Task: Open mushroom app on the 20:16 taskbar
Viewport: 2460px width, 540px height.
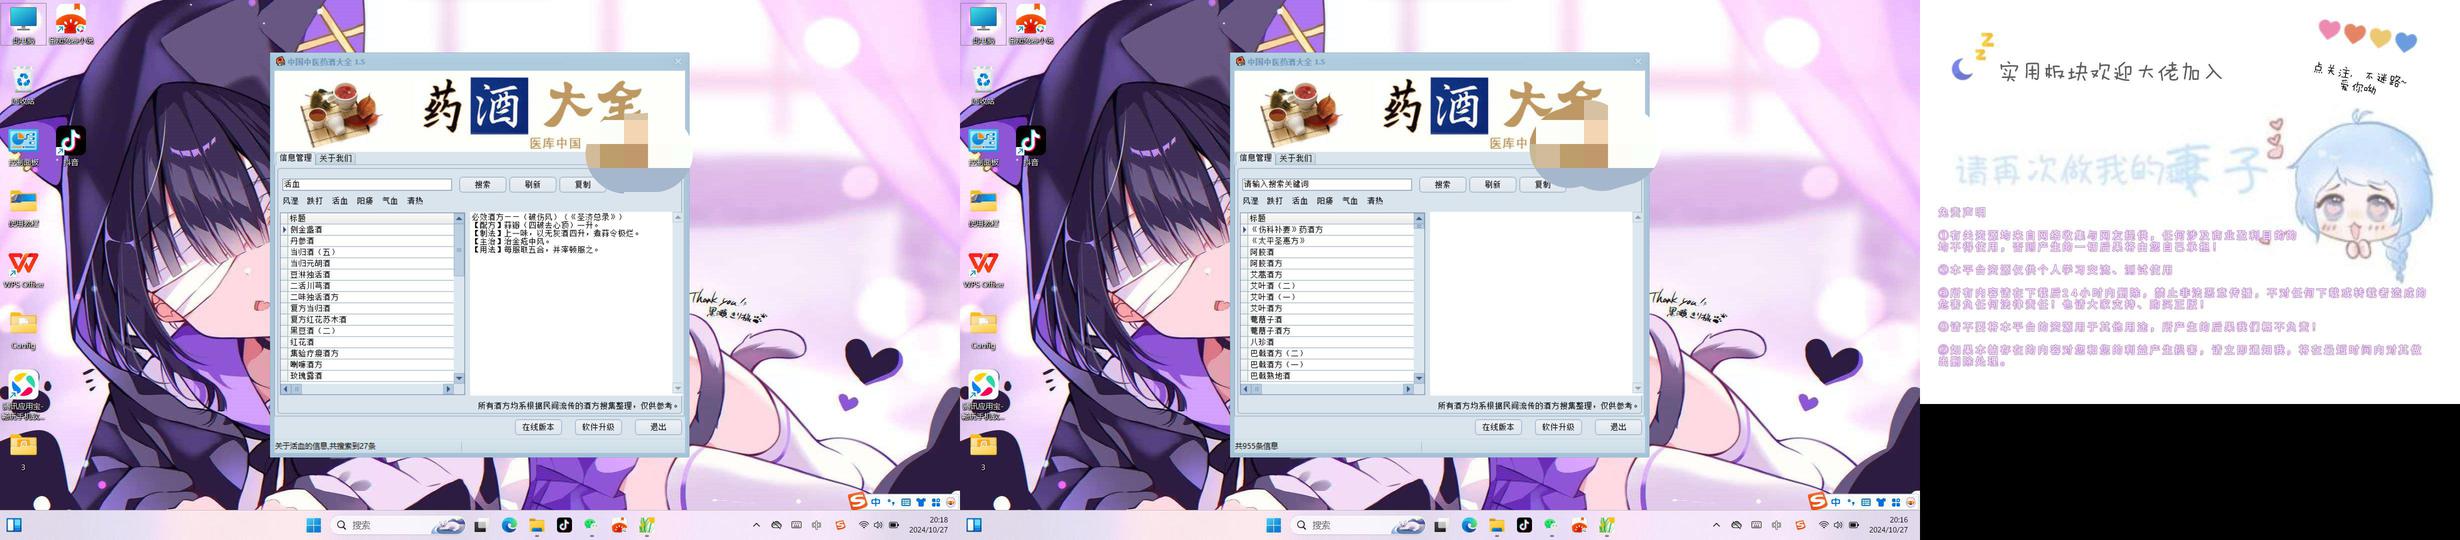Action: (1579, 525)
